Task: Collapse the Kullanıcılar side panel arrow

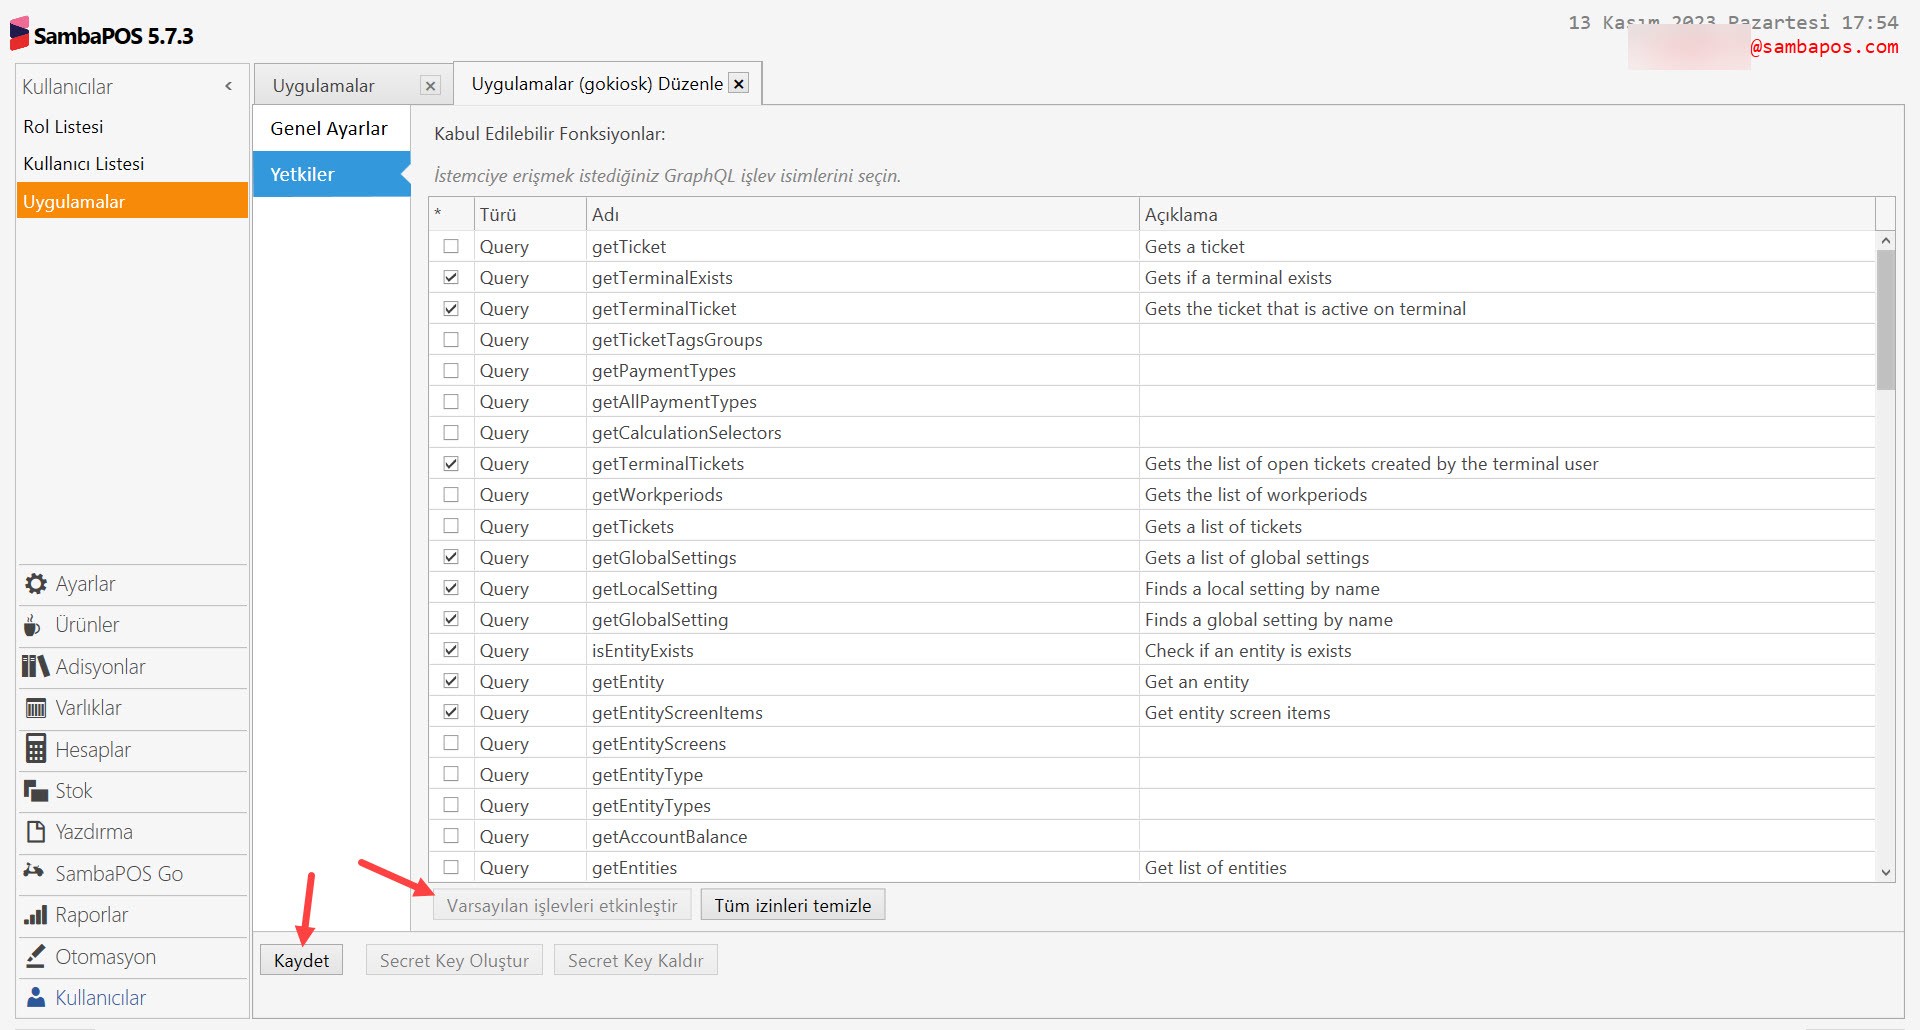Action: (229, 86)
